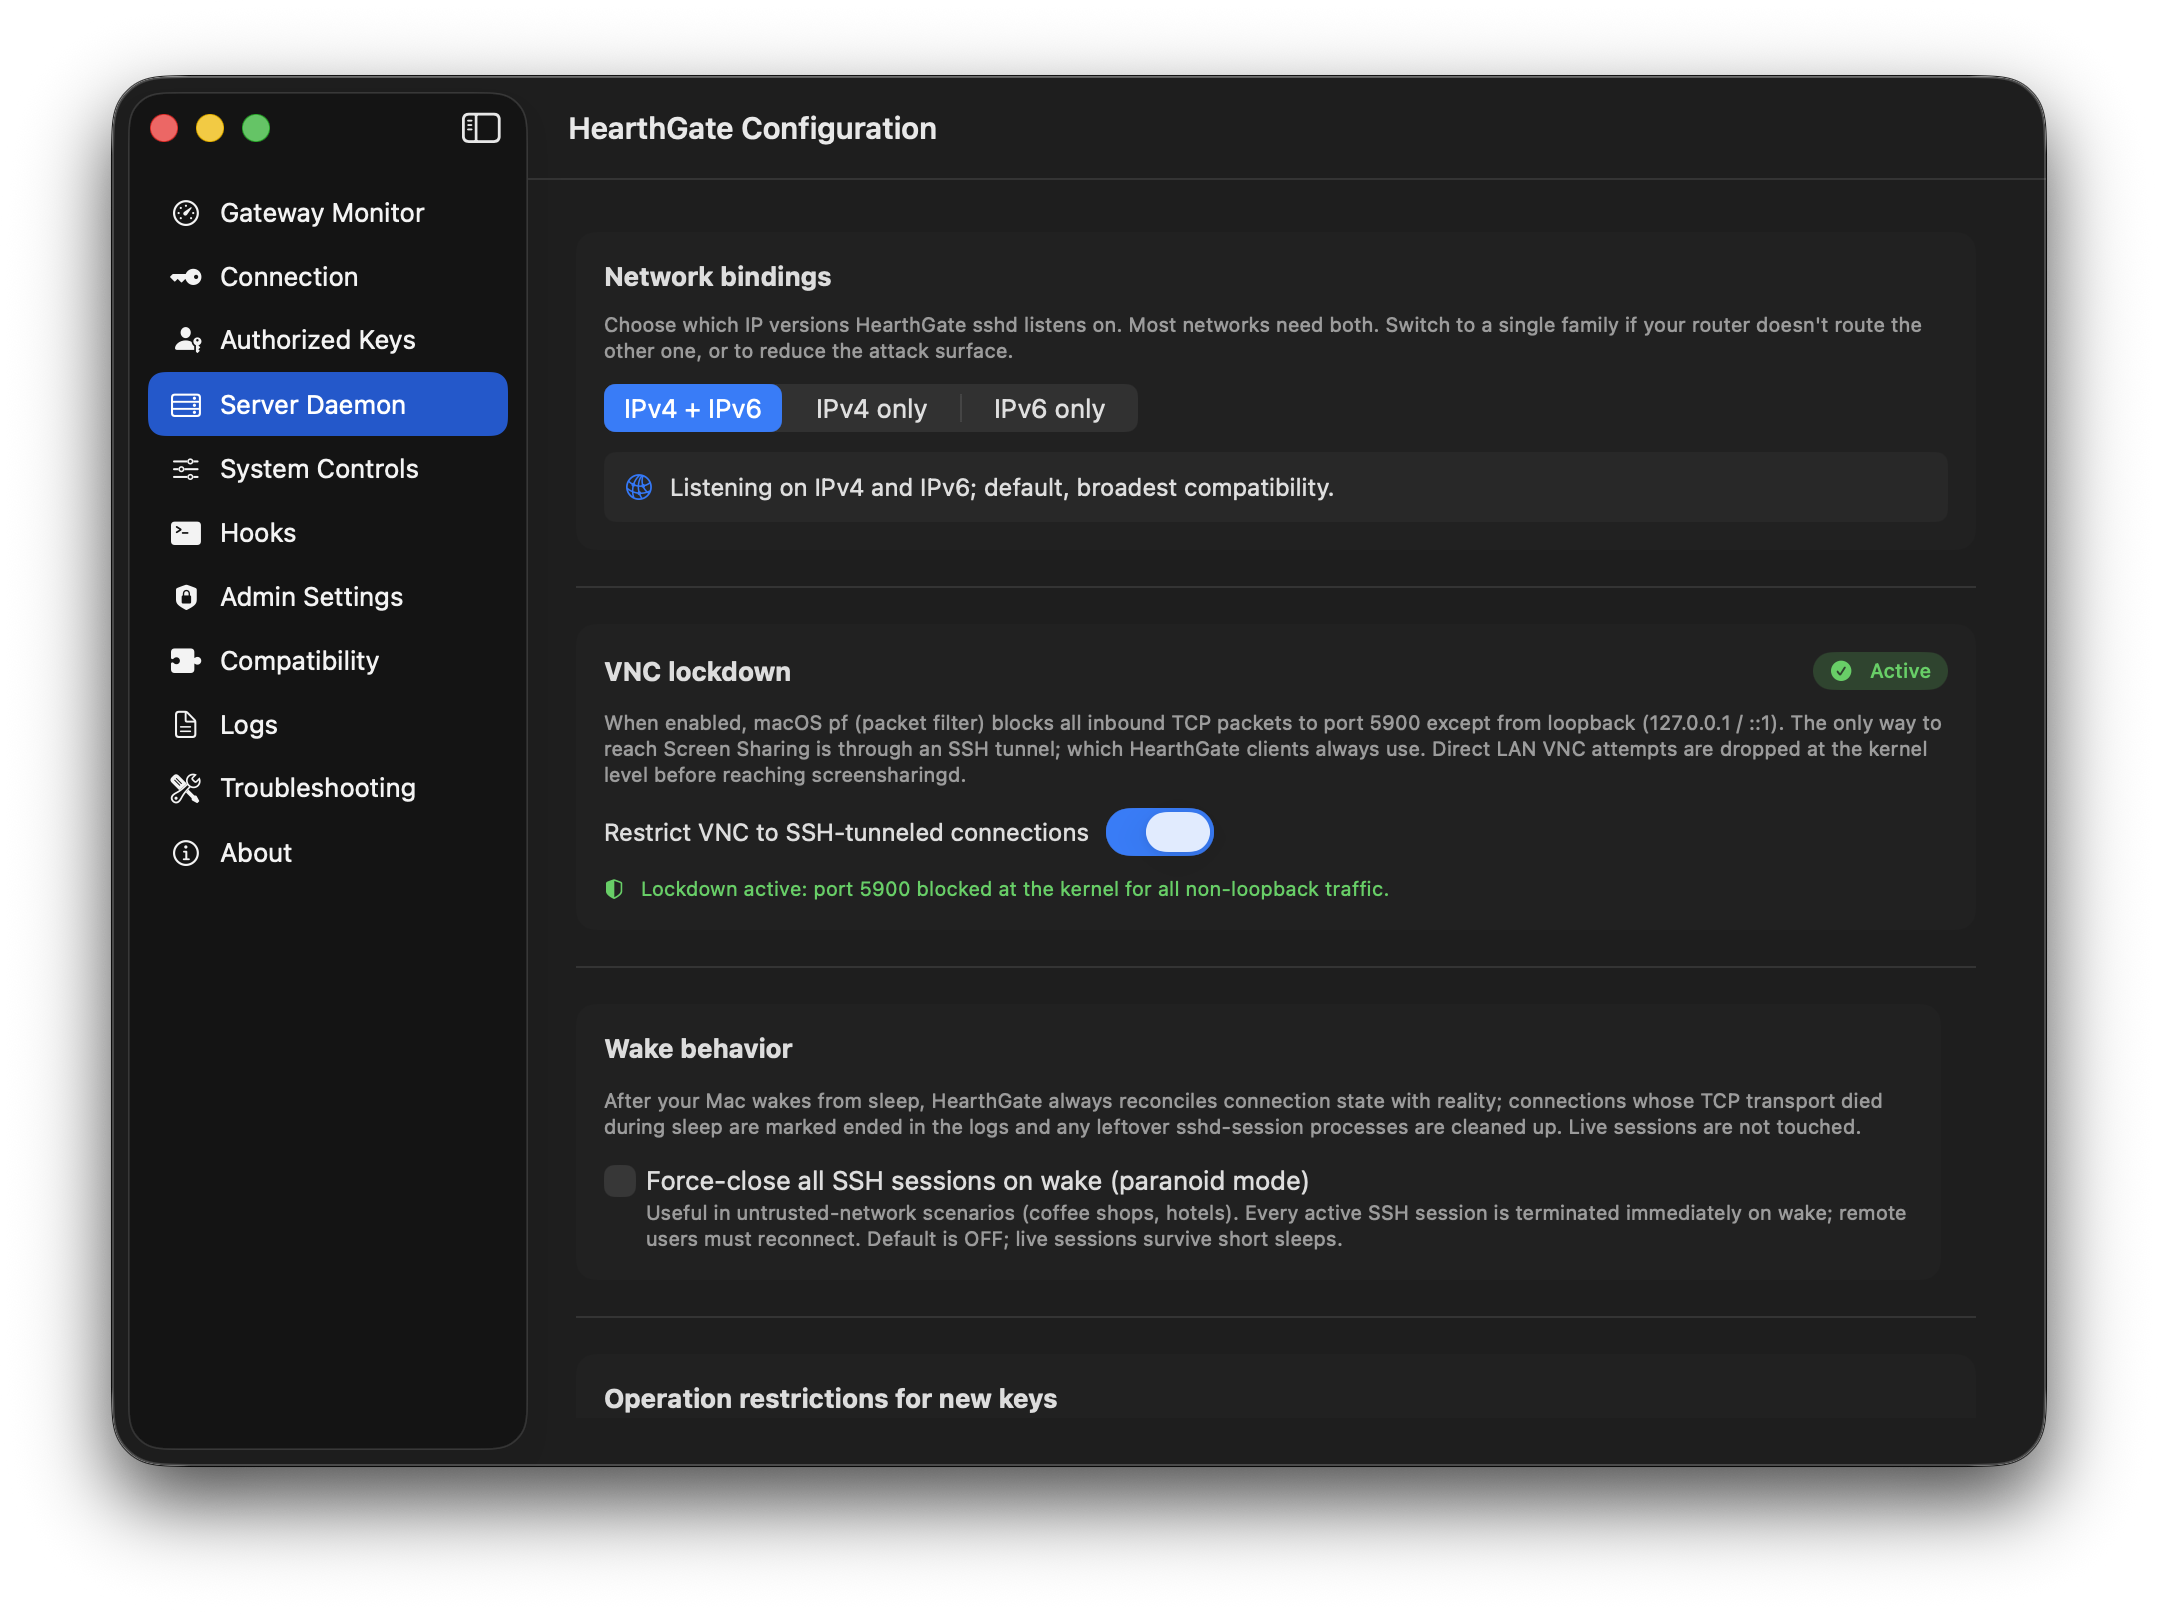Click 'Operation restrictions for new keys' heading
The width and height of the screenshot is (2158, 1614).
point(830,1399)
